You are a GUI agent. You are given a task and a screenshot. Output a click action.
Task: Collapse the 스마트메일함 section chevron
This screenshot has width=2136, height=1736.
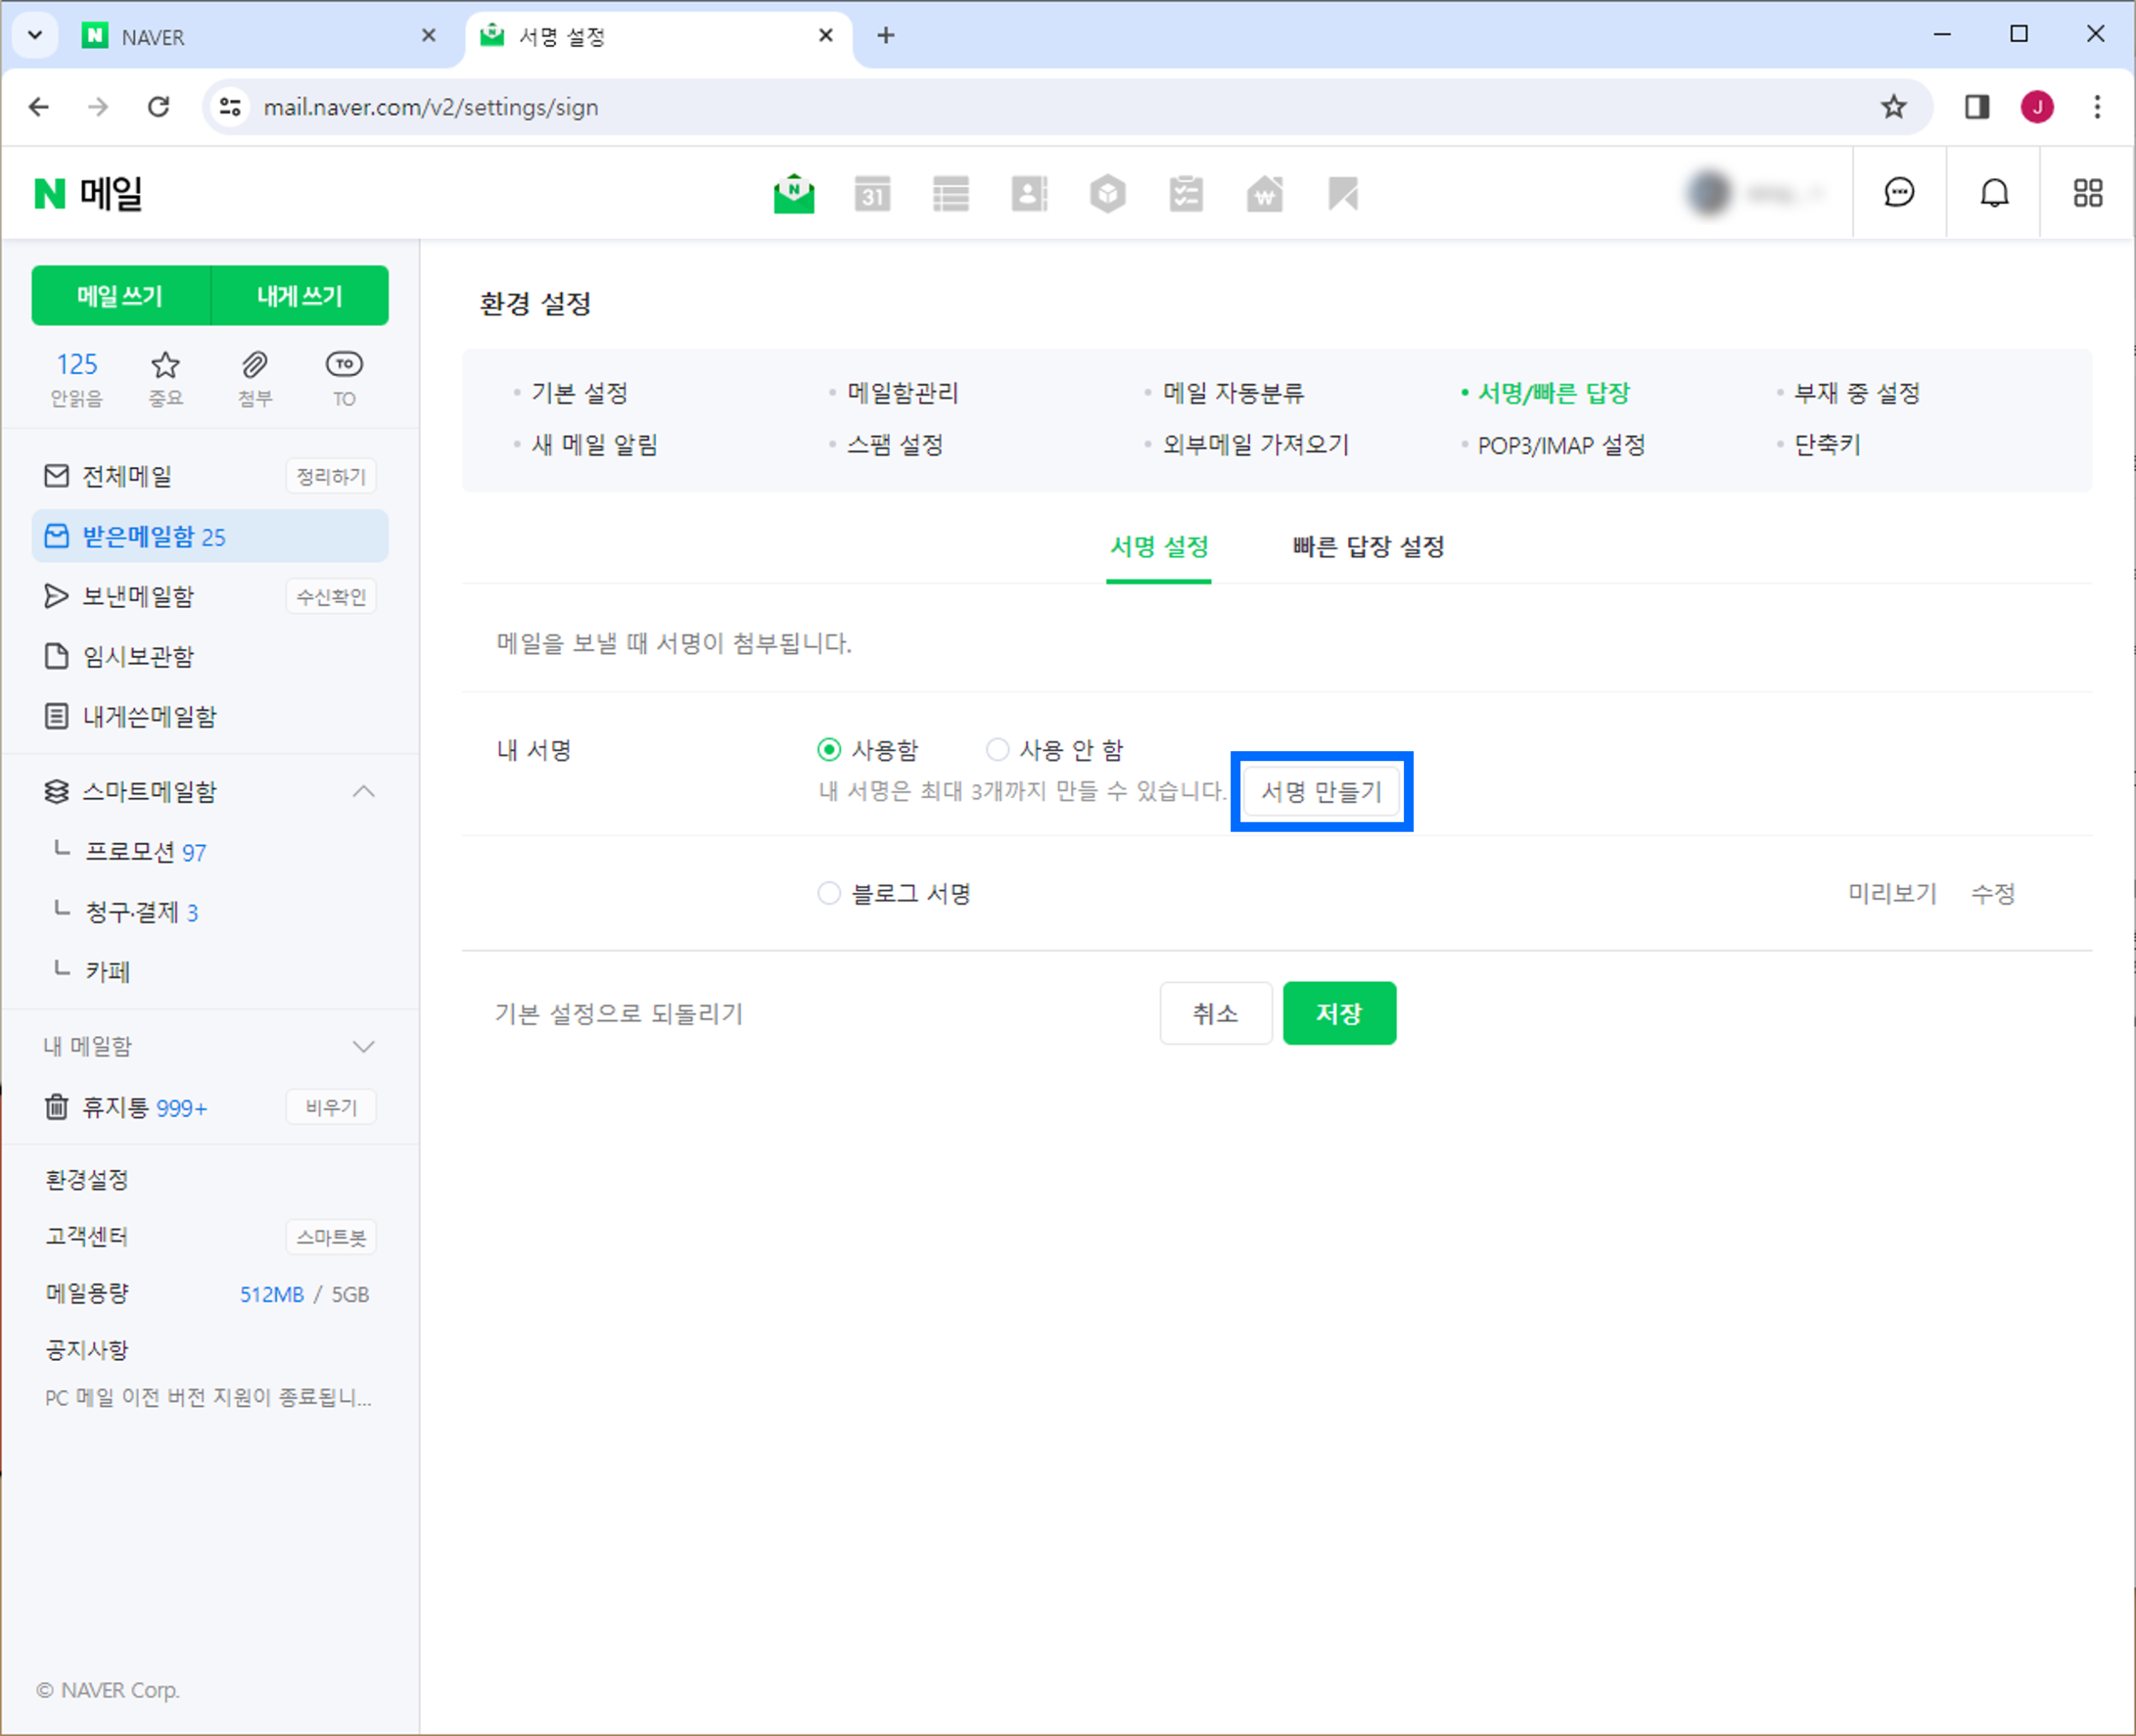coord(364,792)
